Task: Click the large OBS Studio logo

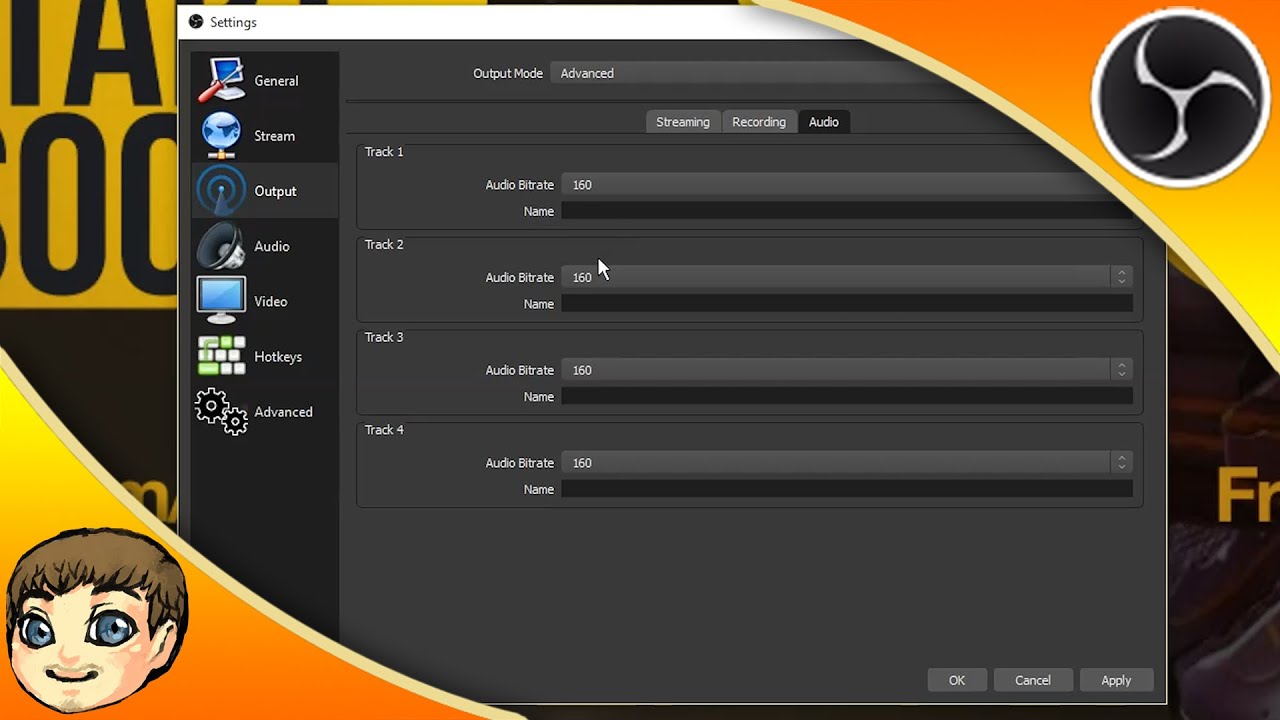Action: tap(1180, 97)
